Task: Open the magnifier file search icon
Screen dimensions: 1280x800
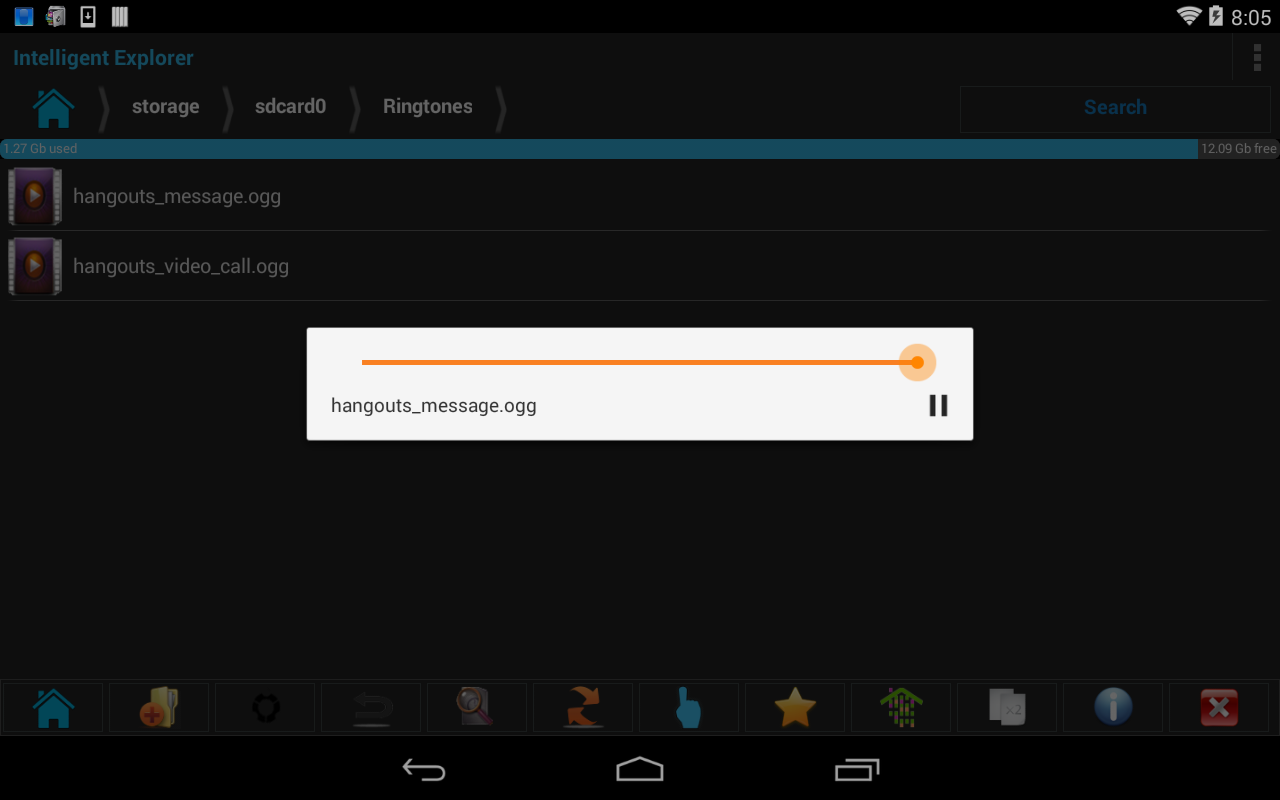Action: coord(477,708)
